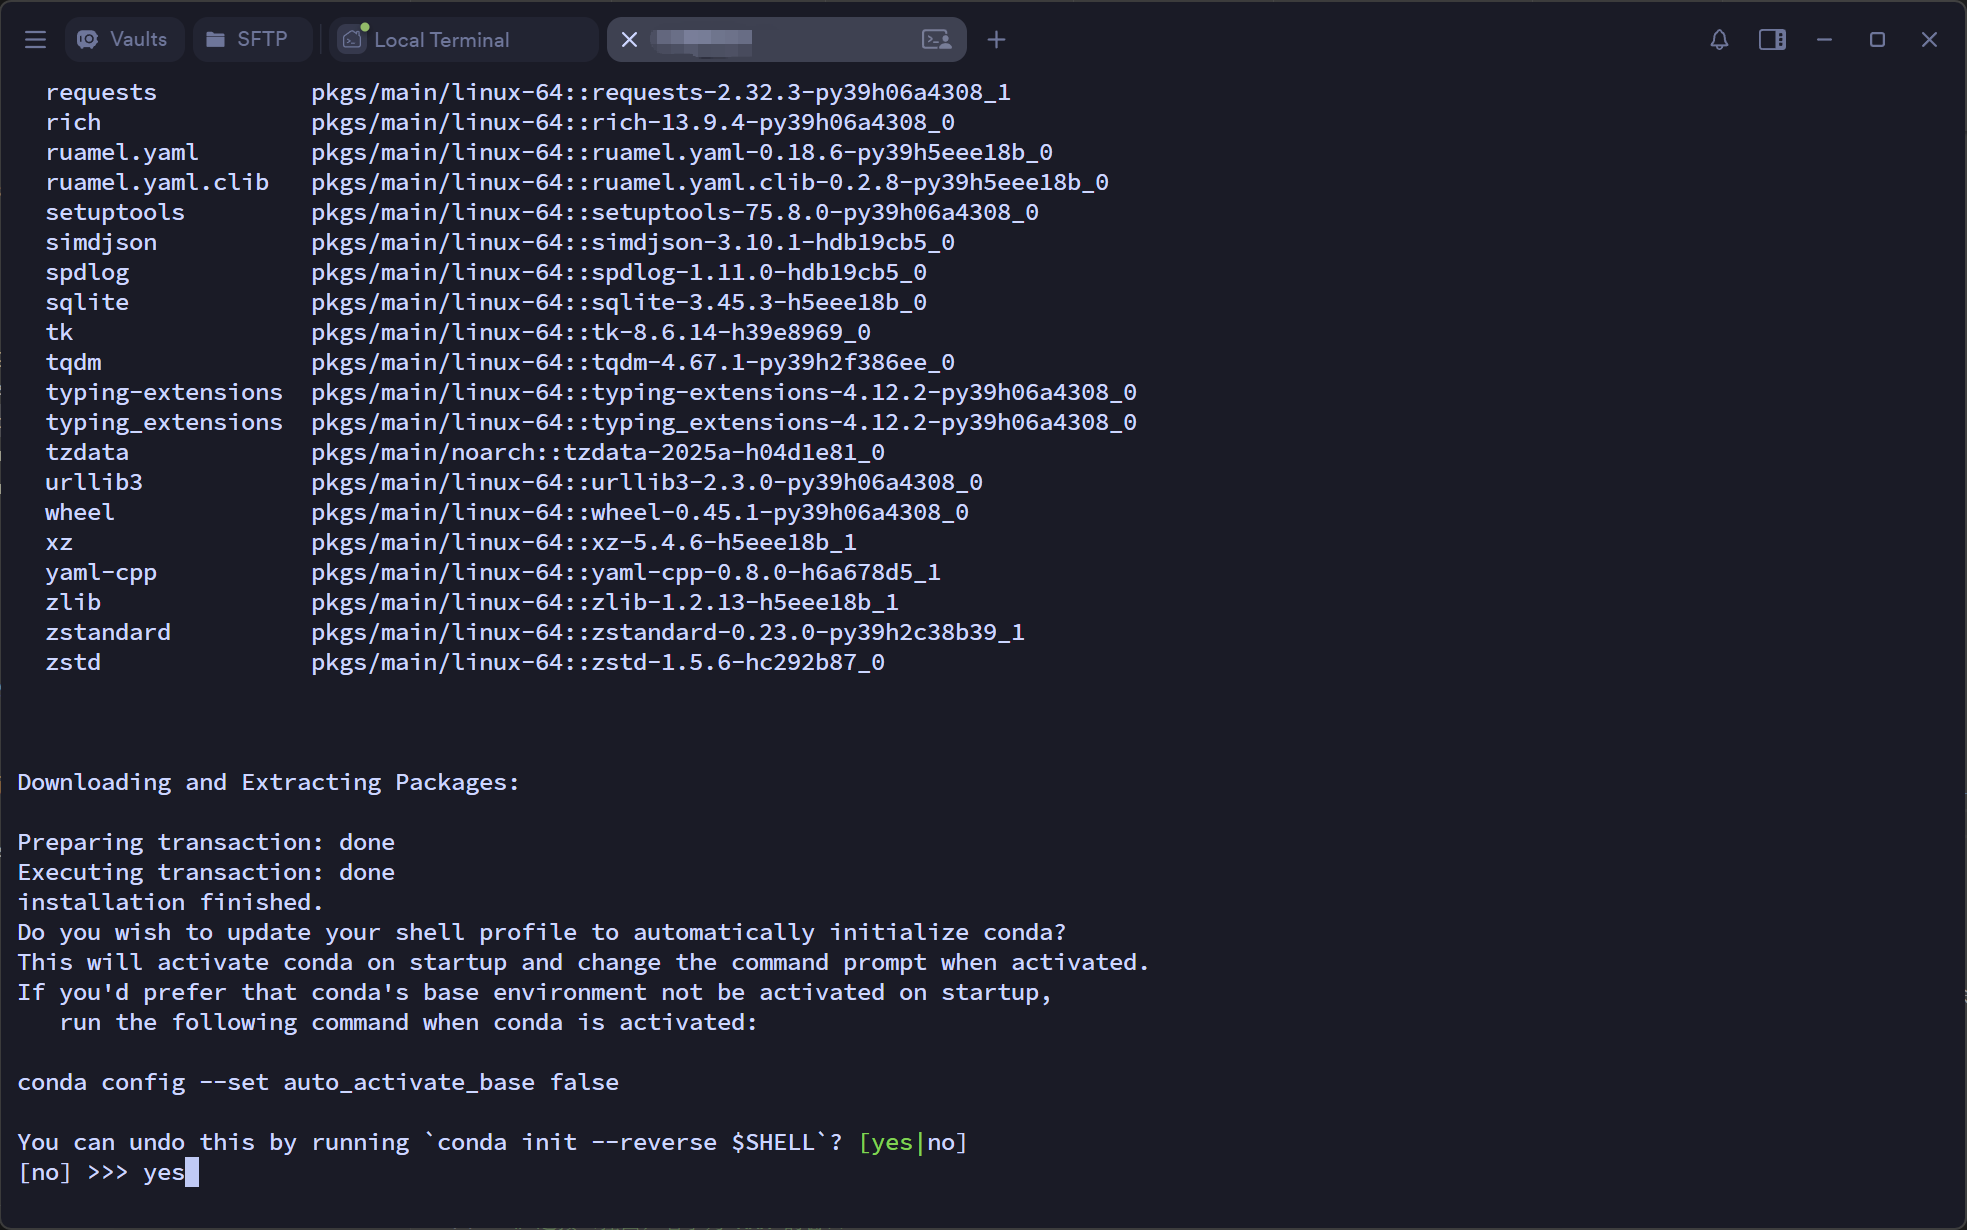Maximize the Termius window

pos(1877,40)
